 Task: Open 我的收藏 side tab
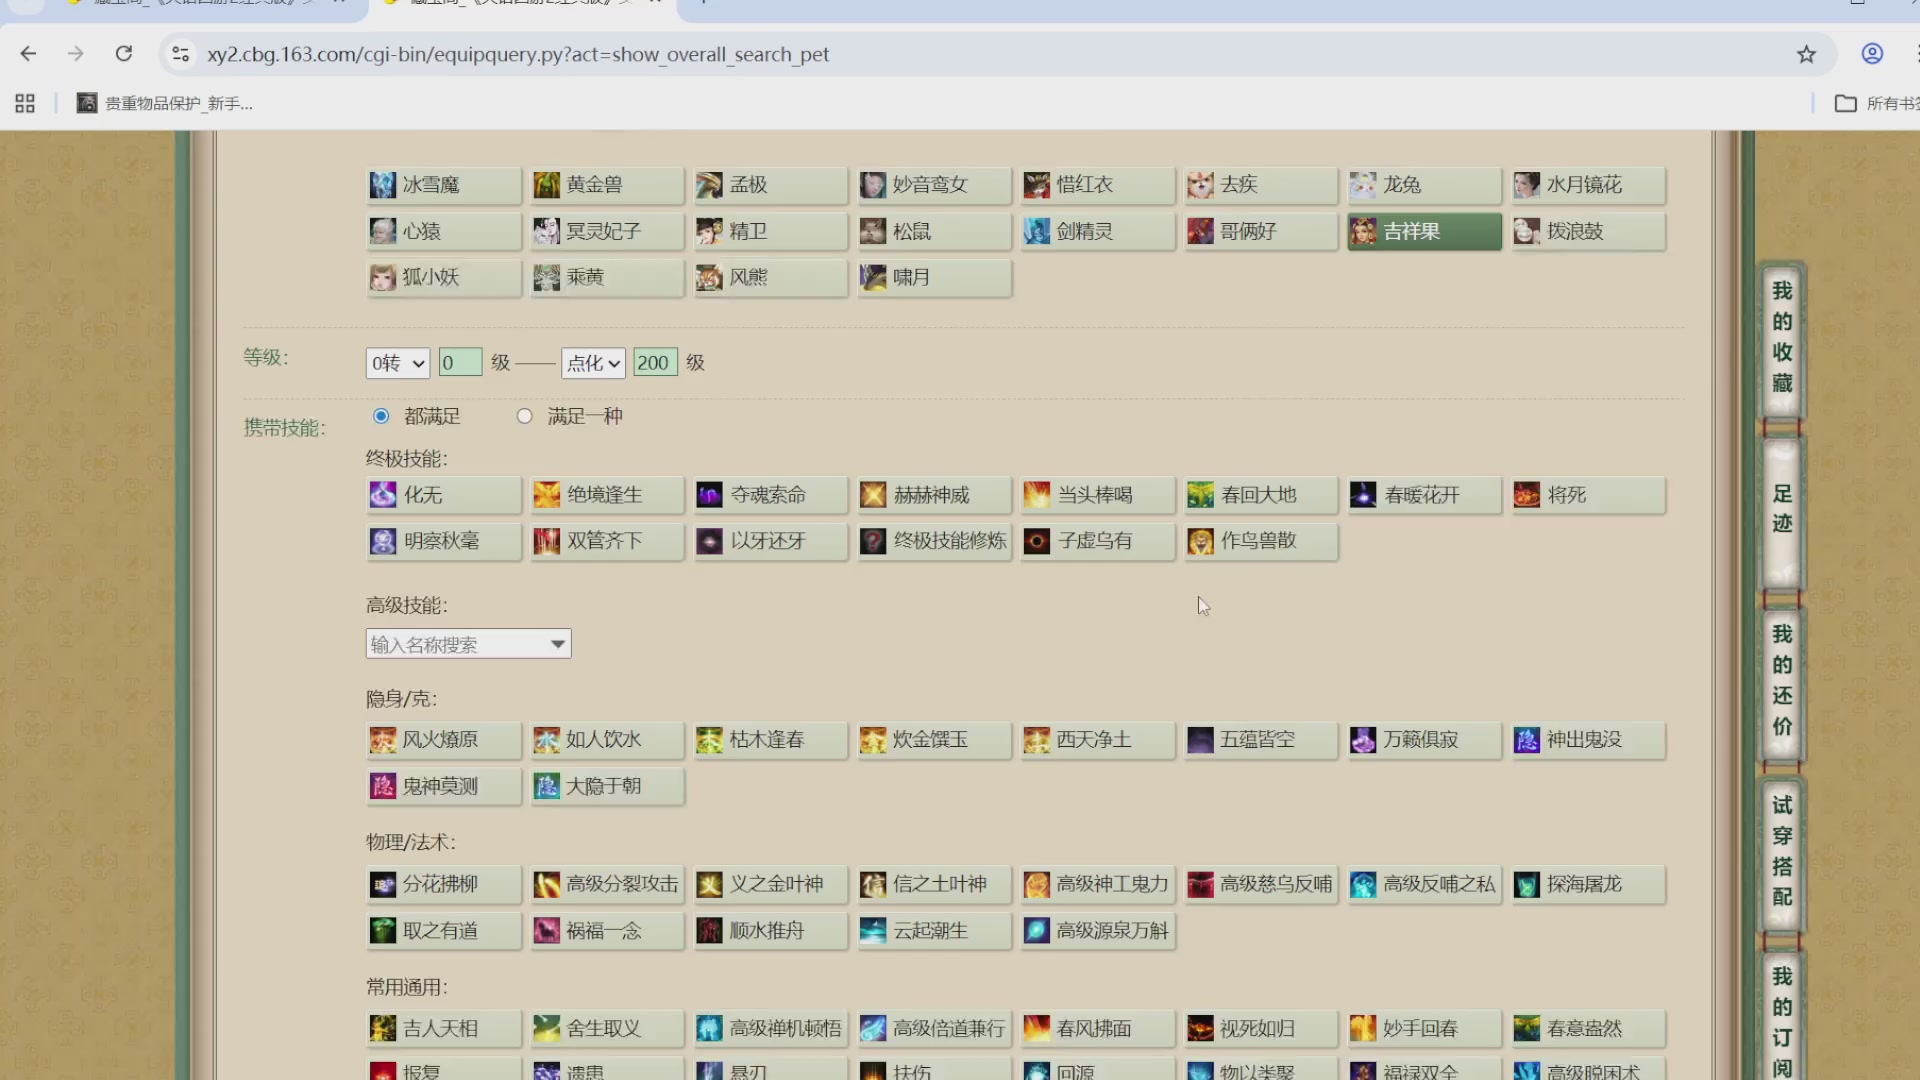[1782, 336]
